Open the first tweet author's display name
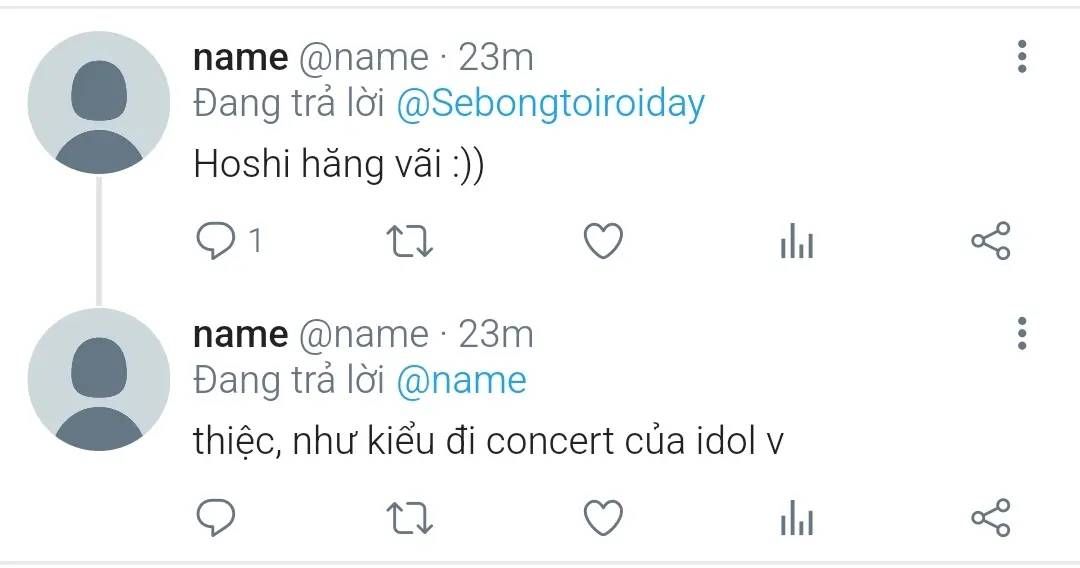Screen dimensions: 1080x568 point(240,58)
